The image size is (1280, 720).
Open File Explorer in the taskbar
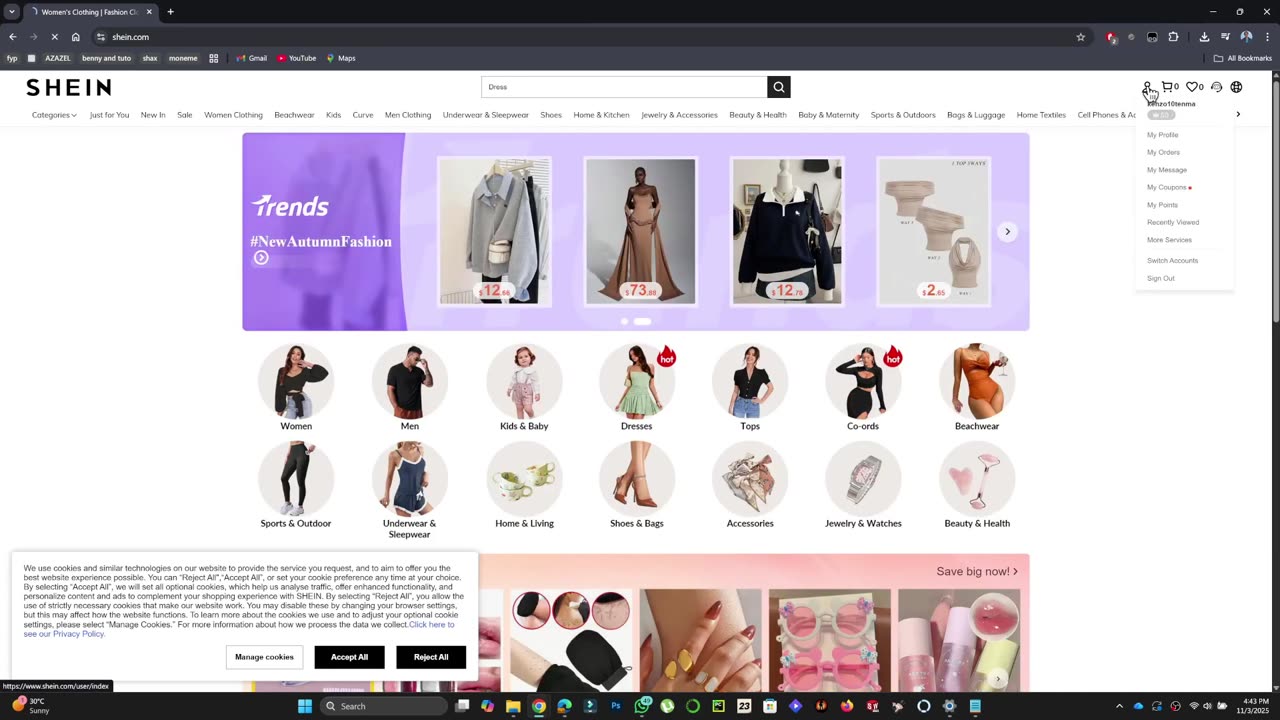tap(513, 706)
